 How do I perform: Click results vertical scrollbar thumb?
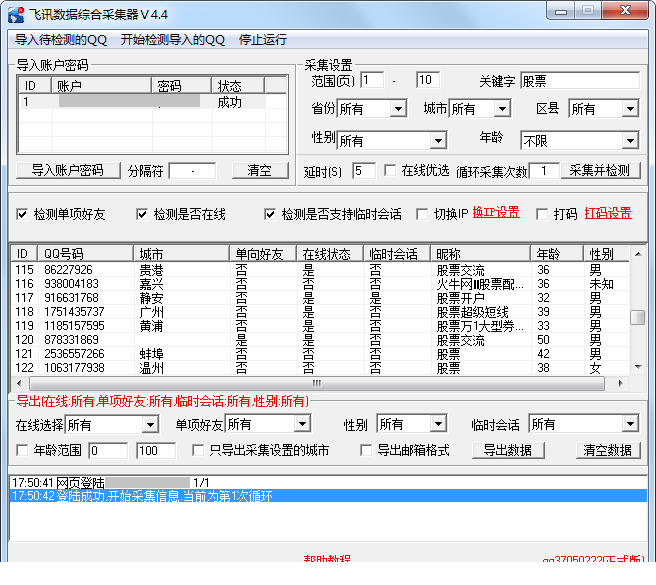coord(638,317)
